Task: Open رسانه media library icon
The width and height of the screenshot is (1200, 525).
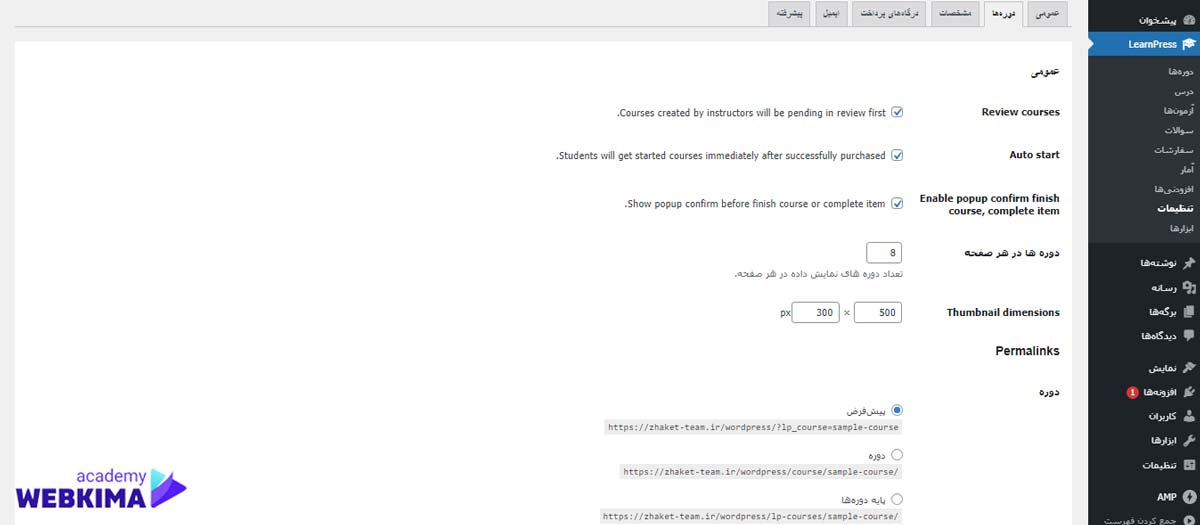Action: click(1188, 287)
